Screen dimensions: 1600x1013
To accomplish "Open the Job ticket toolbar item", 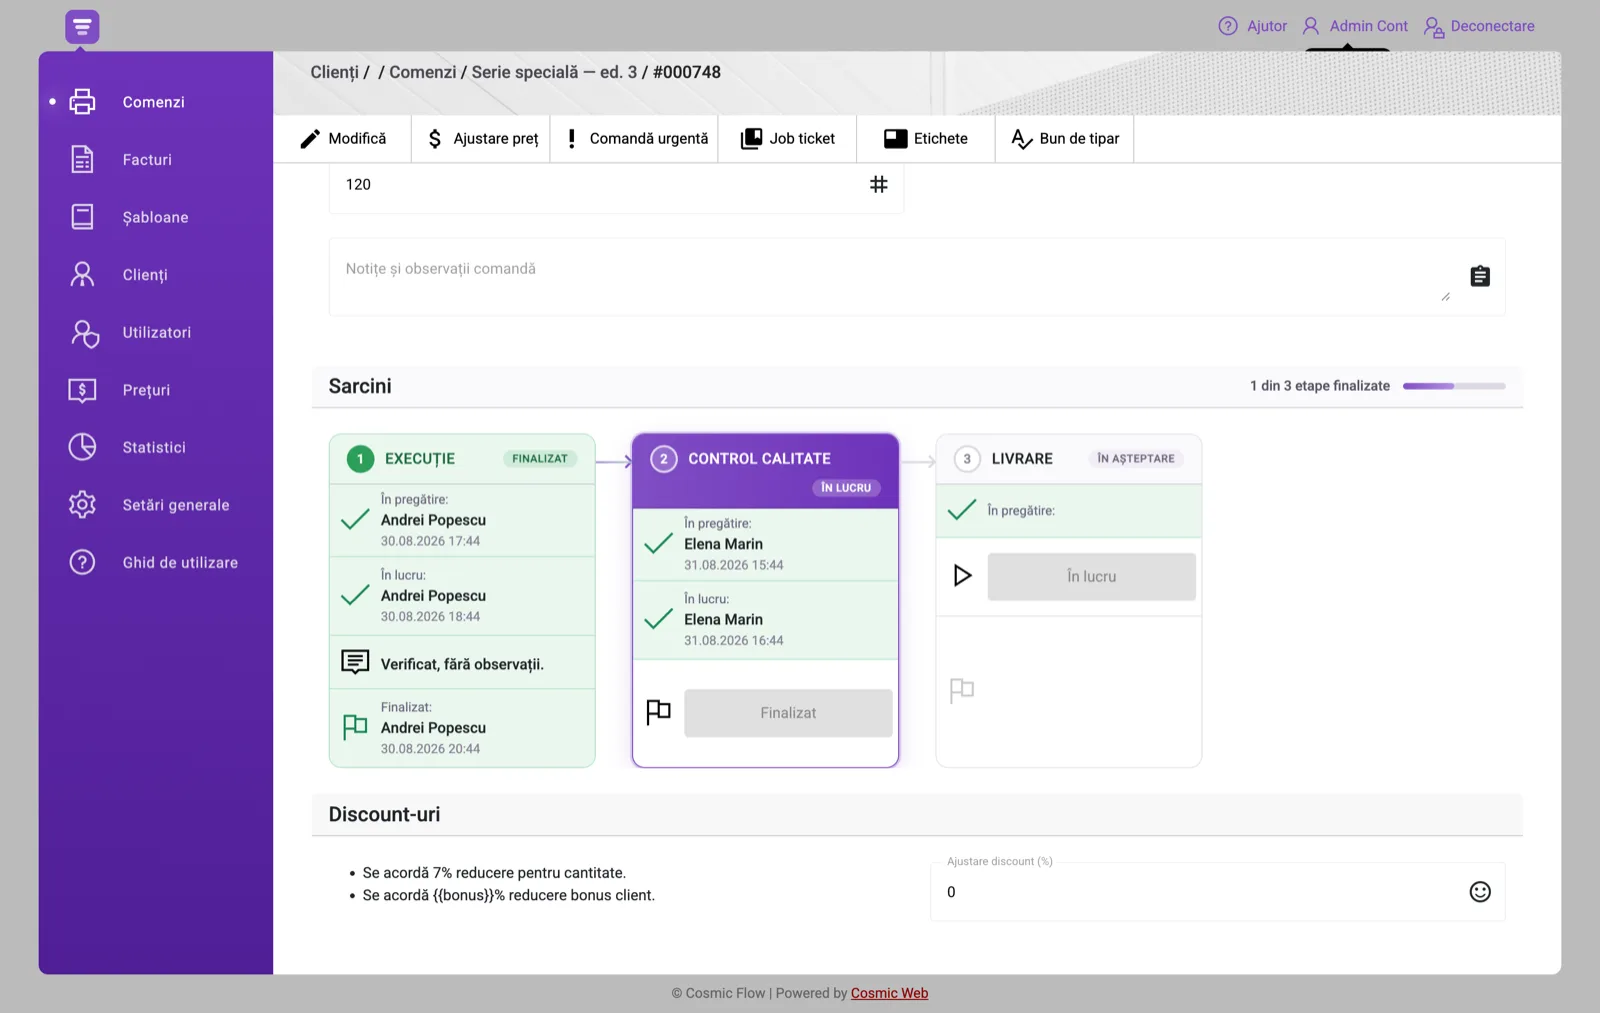I will tap(787, 139).
